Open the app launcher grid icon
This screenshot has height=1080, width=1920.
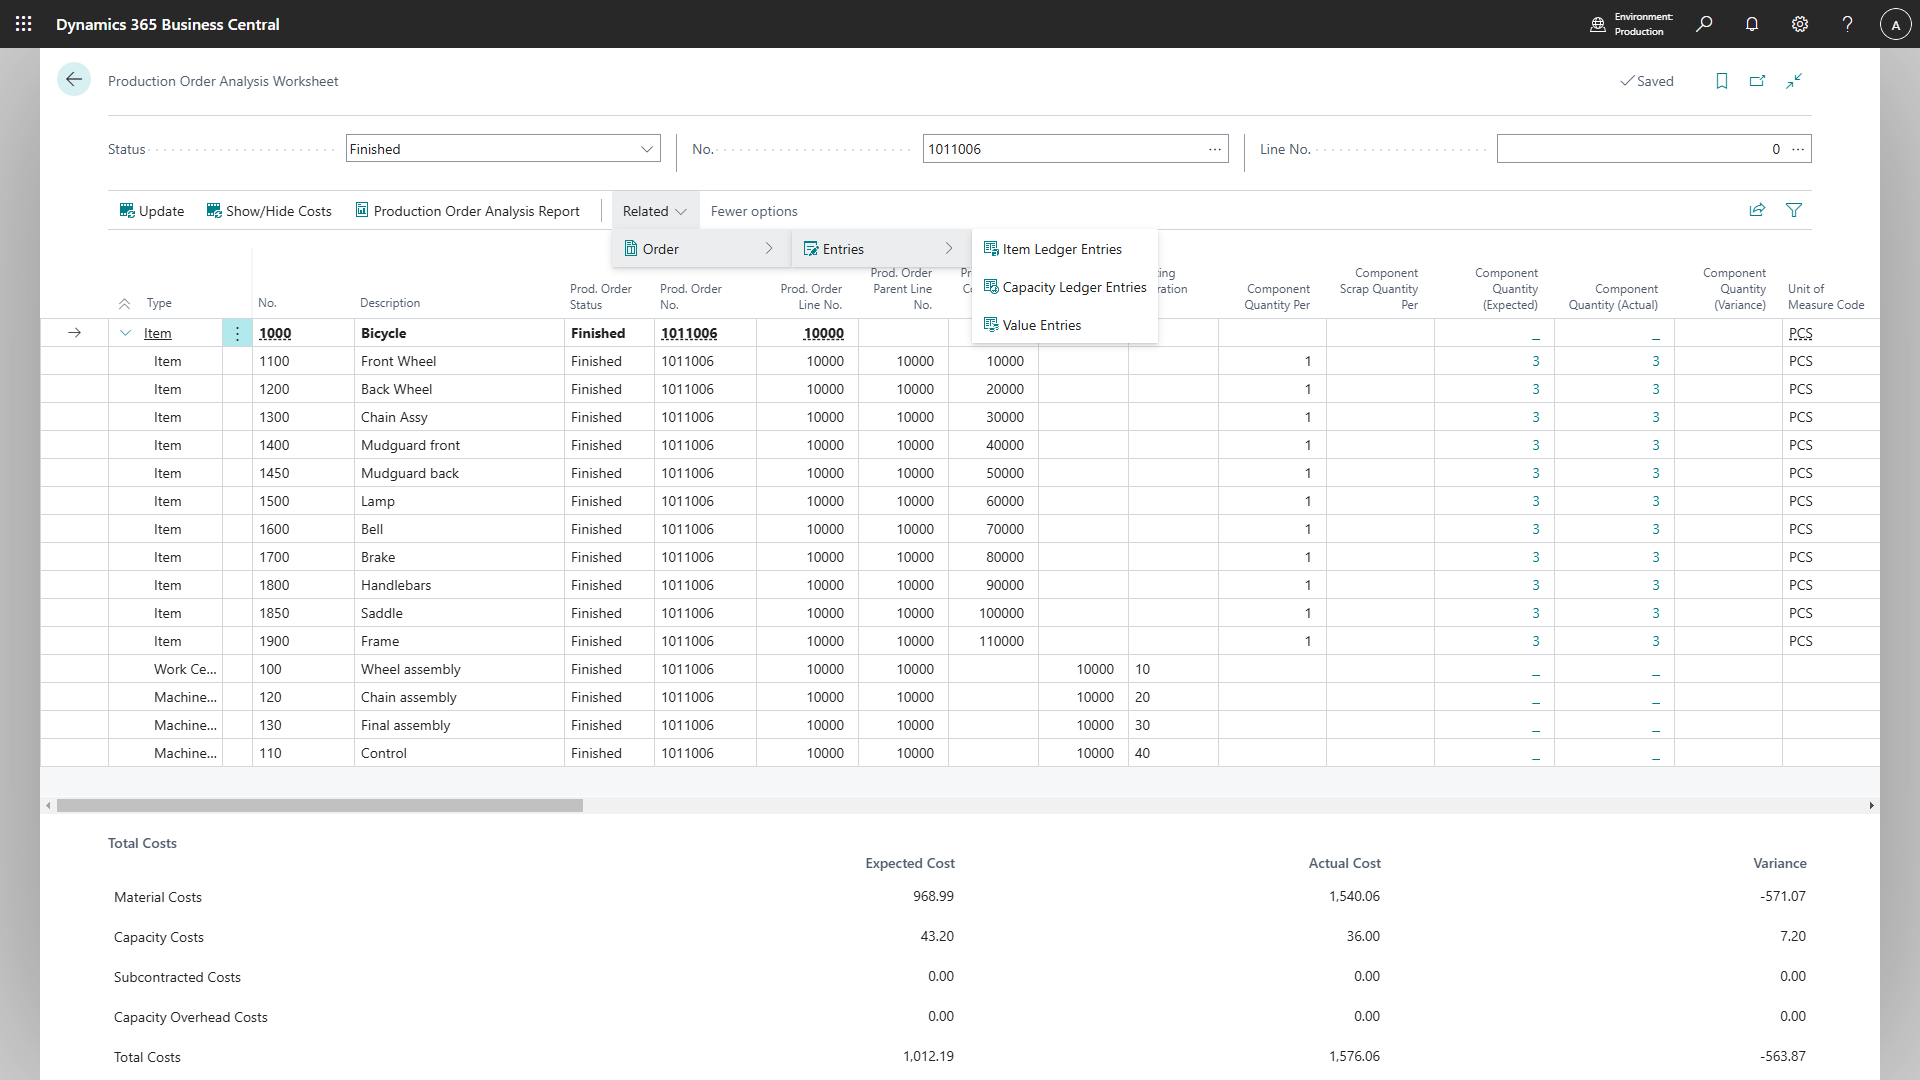pos(23,23)
